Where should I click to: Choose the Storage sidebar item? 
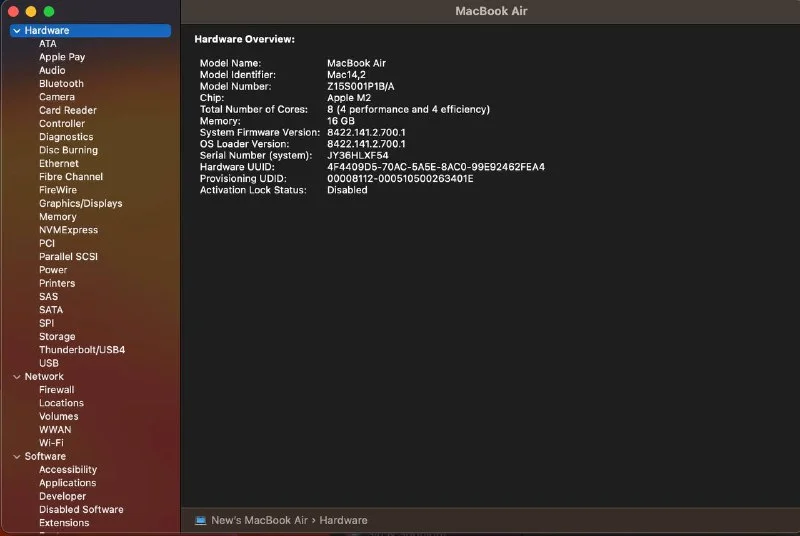coord(57,337)
